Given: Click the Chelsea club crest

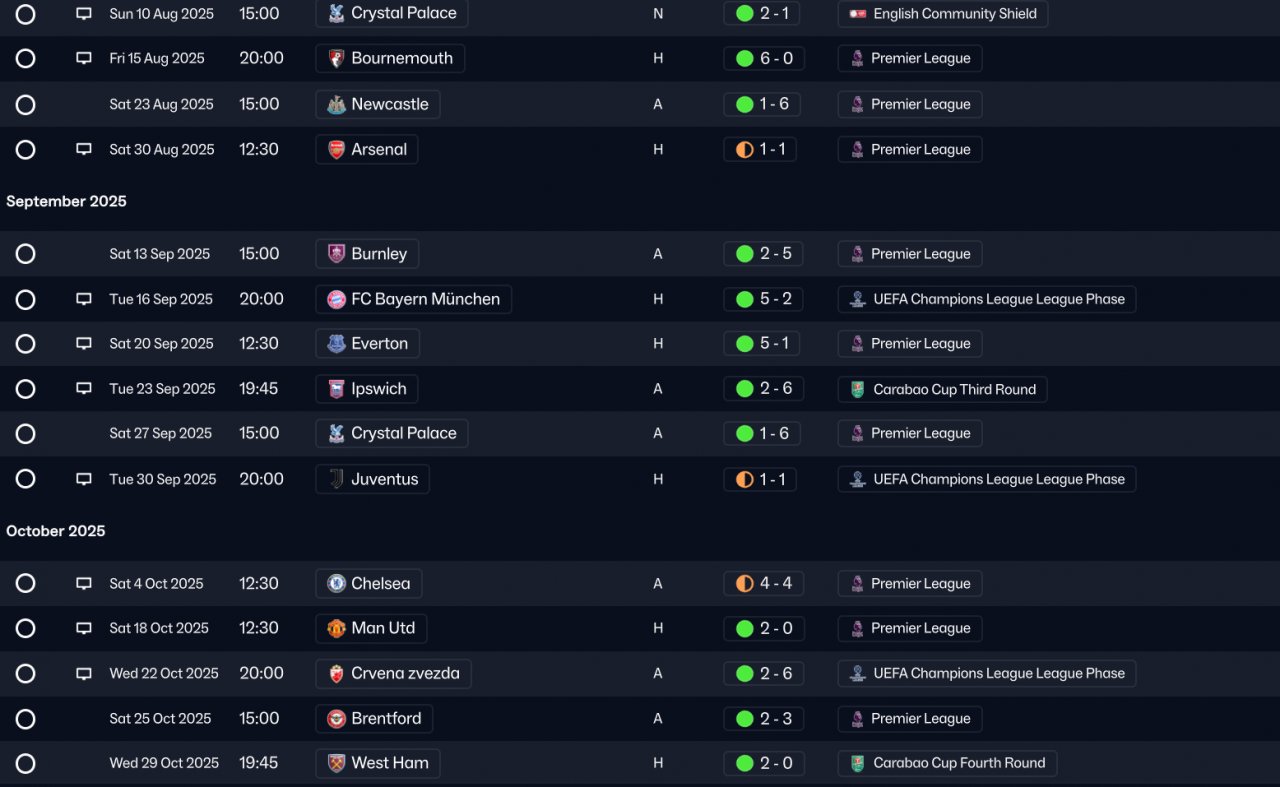Looking at the screenshot, I should pyautogui.click(x=337, y=583).
